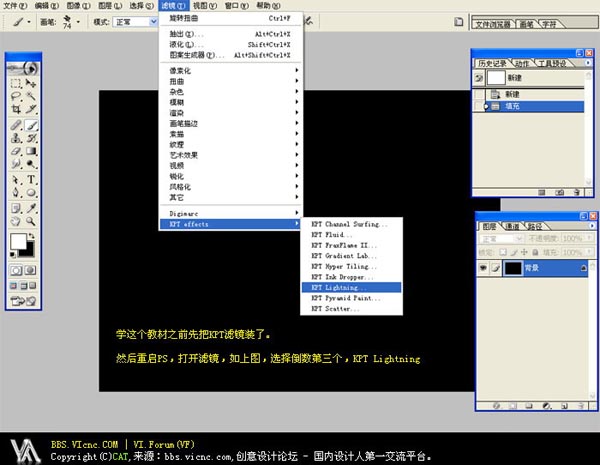
Task: Click delete state trash in History panel
Action: 577,193
